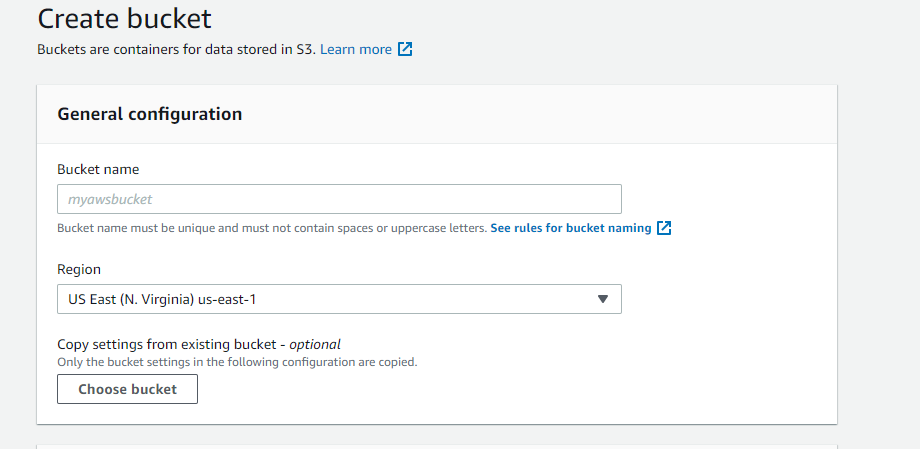The width and height of the screenshot is (920, 449).
Task: Click the Region field label
Action: point(79,269)
